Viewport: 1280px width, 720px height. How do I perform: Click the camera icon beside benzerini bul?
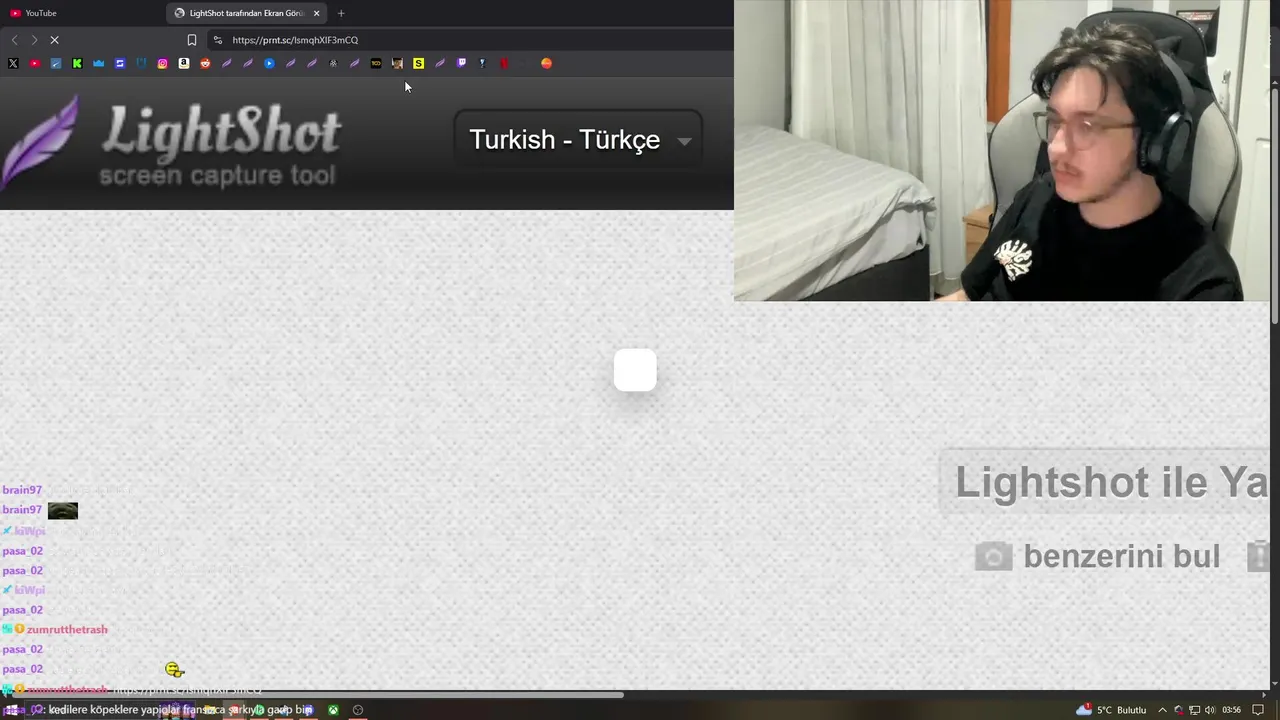[993, 557]
